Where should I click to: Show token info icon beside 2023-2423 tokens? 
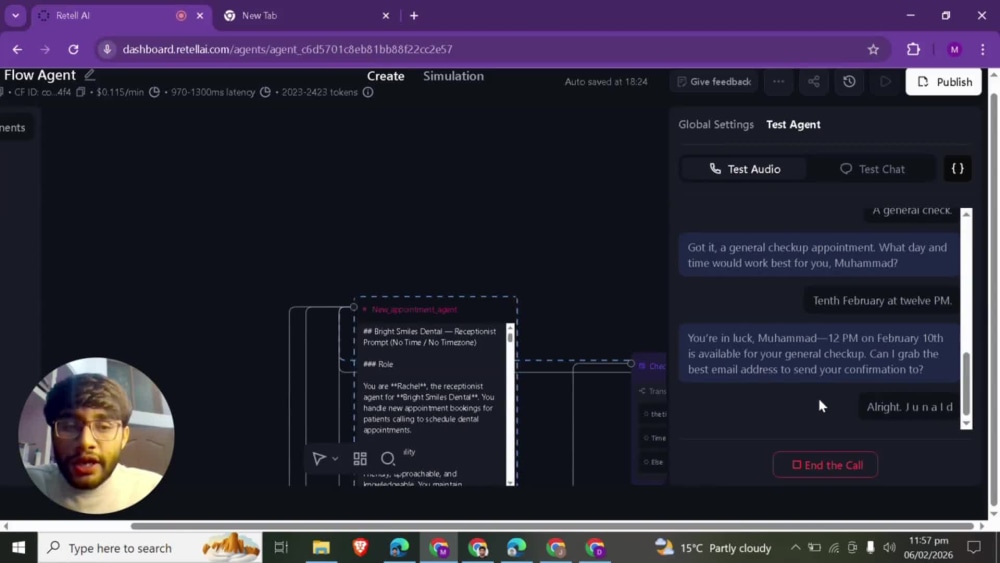pos(368,92)
